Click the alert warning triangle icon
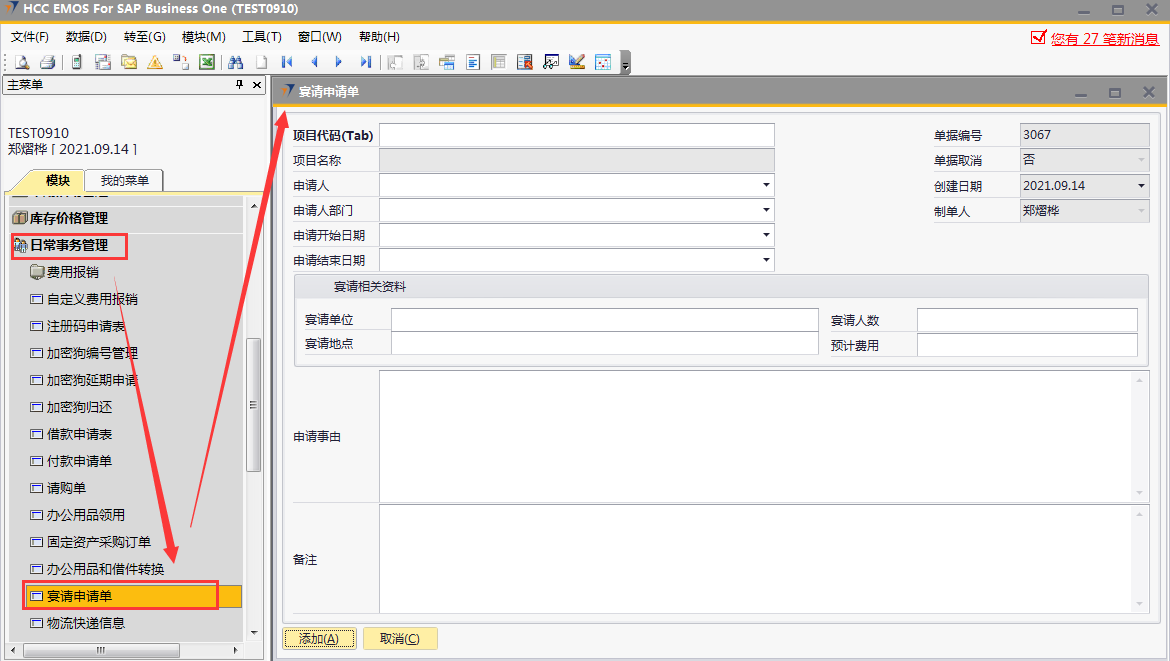The image size is (1170, 661). [x=155, y=62]
